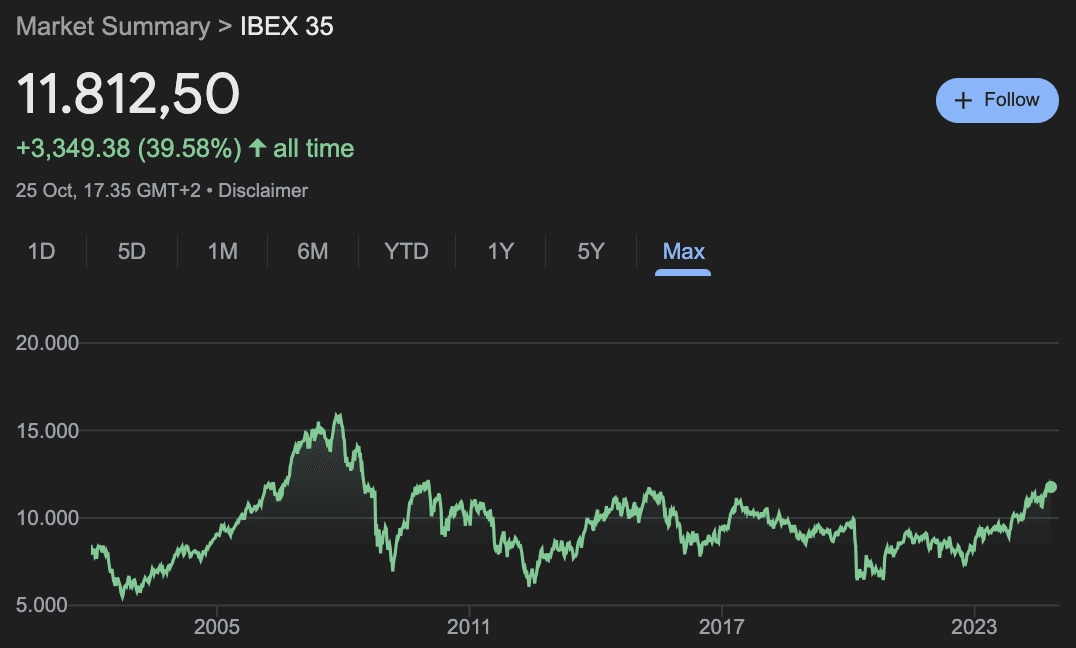This screenshot has height=648, width=1076.
Task: Click the Follow button
Action: coord(997,100)
